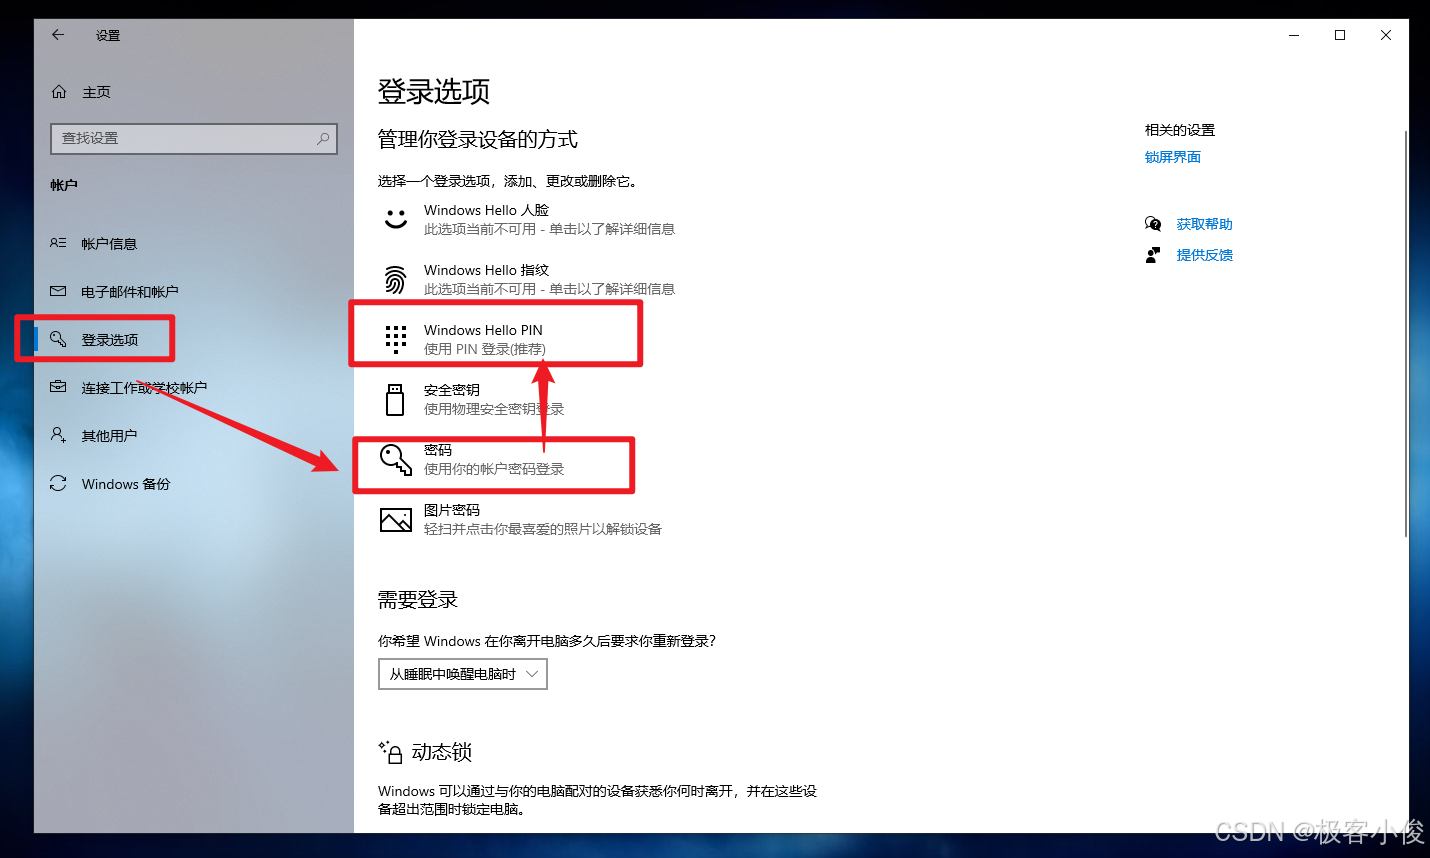Expand the 密码 sign-in option
This screenshot has height=858, width=1430.
pos(495,460)
